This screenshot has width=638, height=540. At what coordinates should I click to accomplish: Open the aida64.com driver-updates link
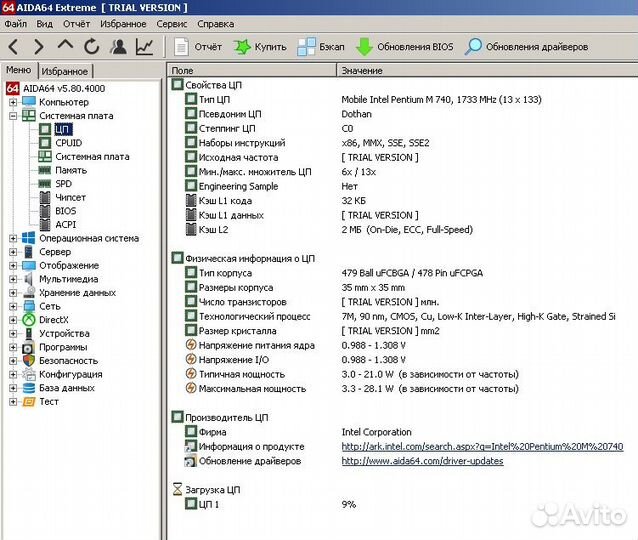coord(422,461)
